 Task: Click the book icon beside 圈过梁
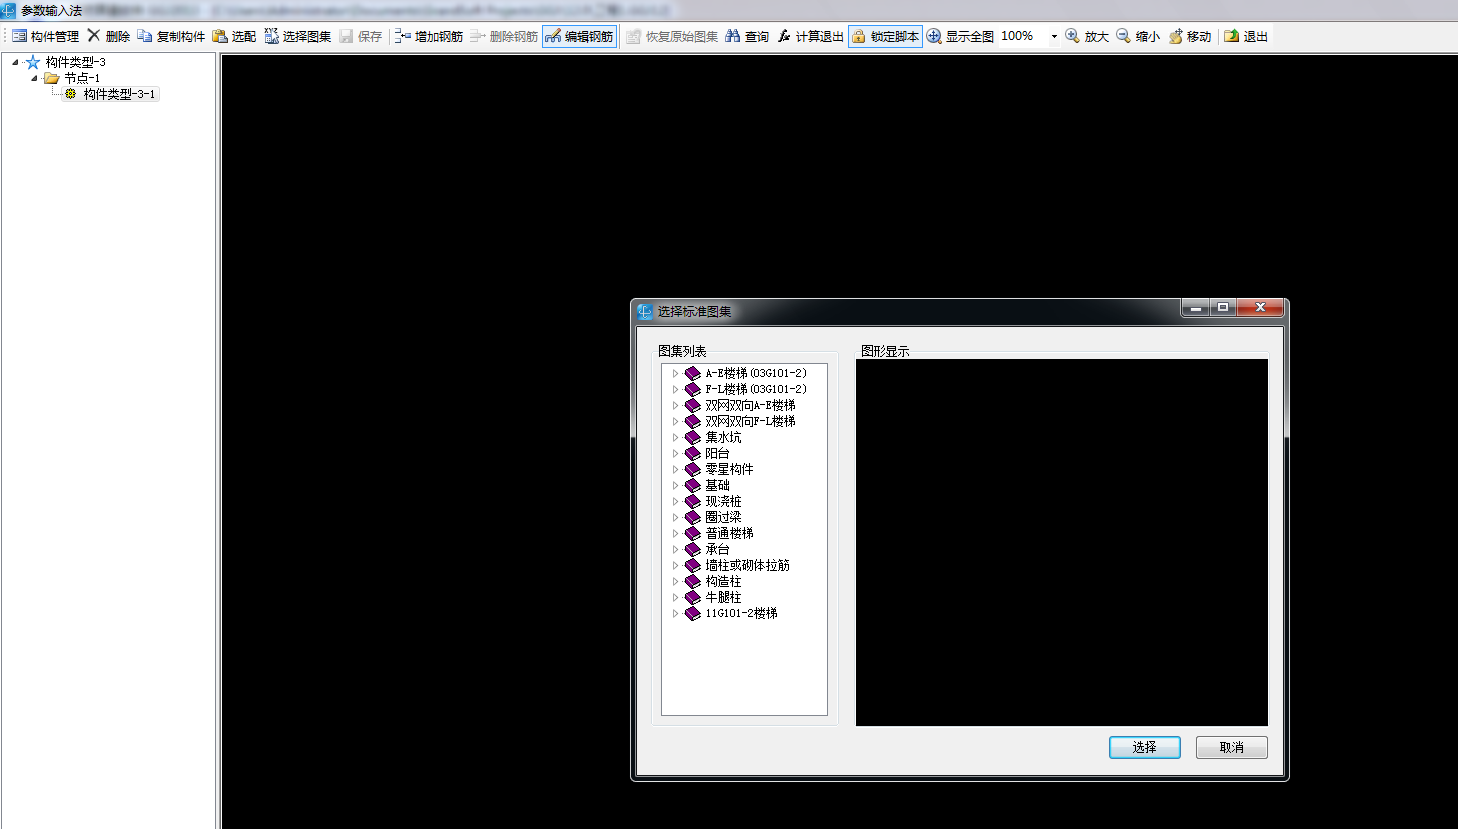(x=692, y=517)
